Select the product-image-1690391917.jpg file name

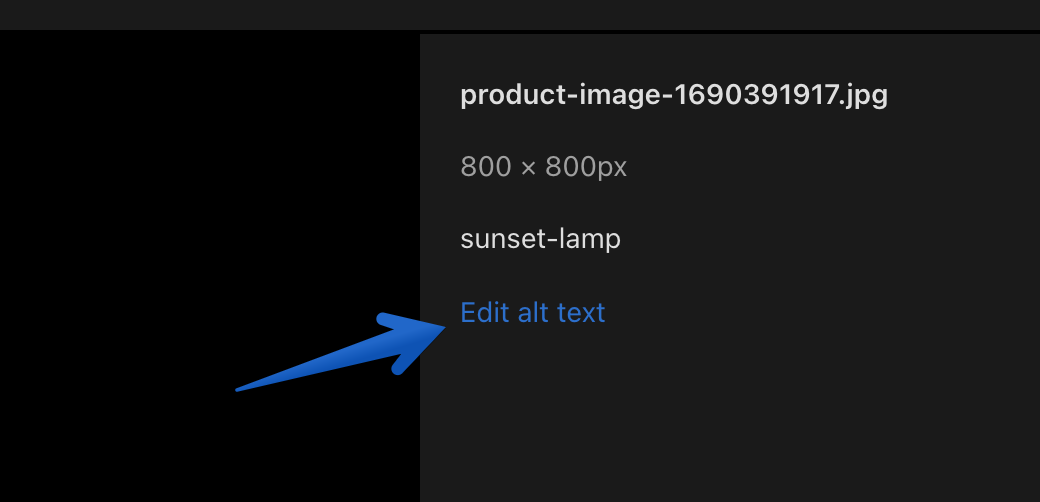click(x=673, y=95)
